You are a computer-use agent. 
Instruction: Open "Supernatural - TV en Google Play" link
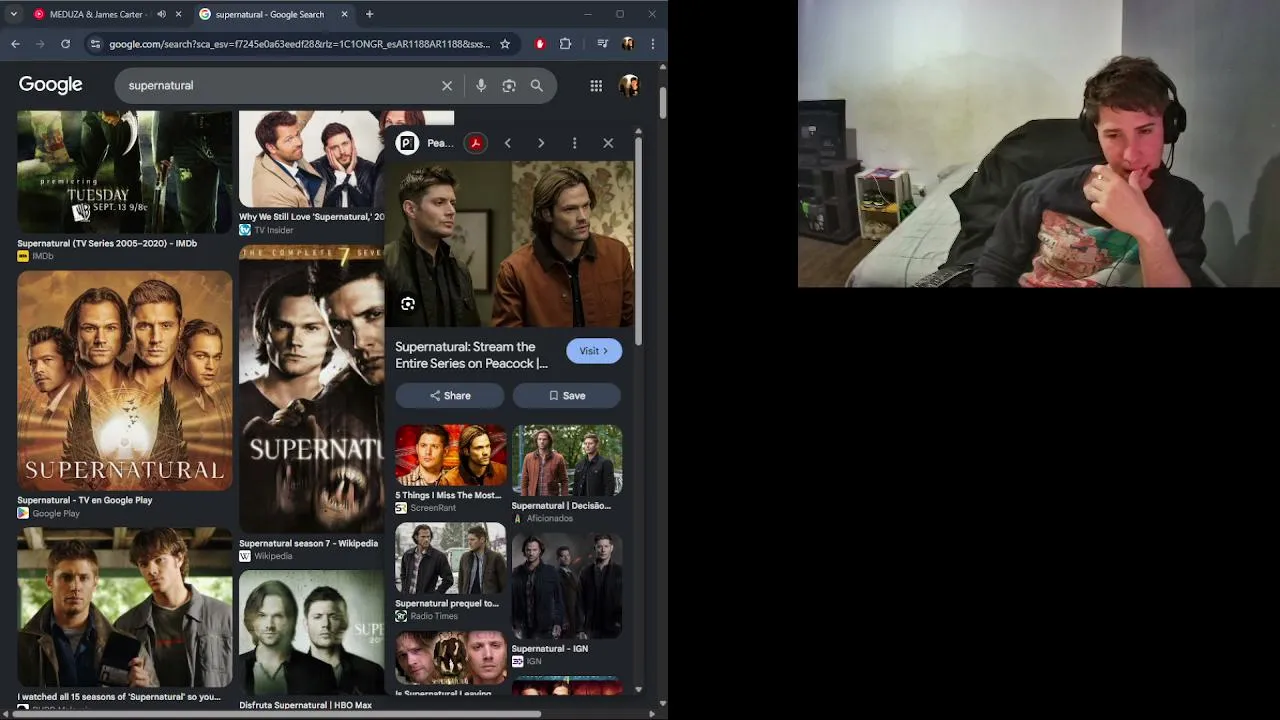pos(85,500)
